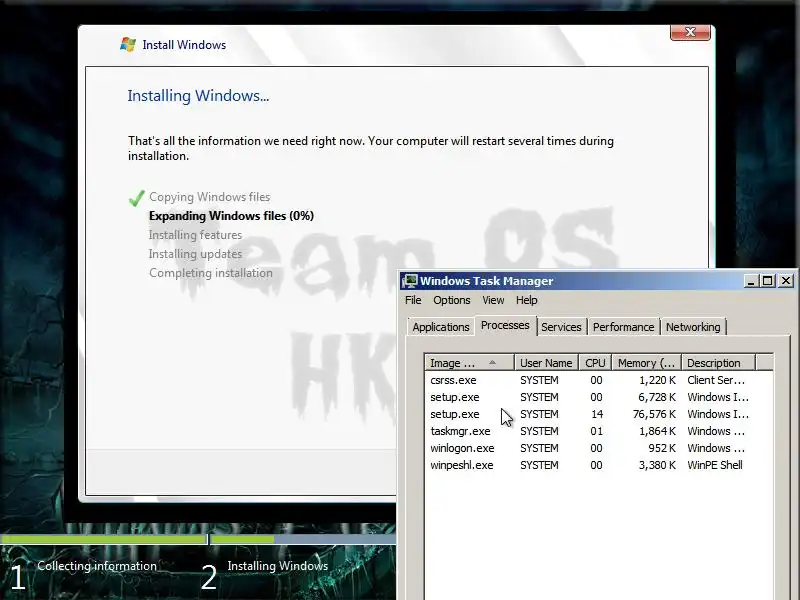Click the Collecting information progress bar
The width and height of the screenshot is (800, 600).
click(104, 539)
